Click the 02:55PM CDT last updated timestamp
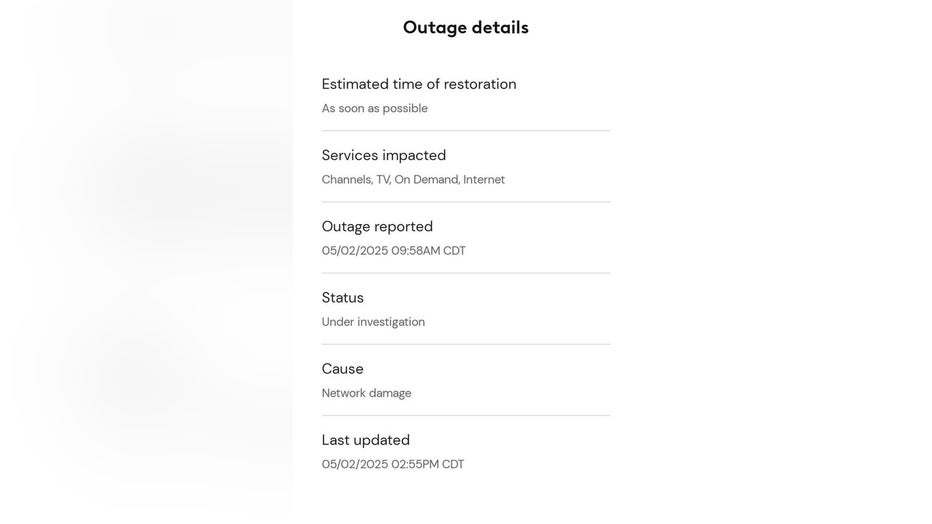The height and width of the screenshot is (524, 932). [393, 464]
